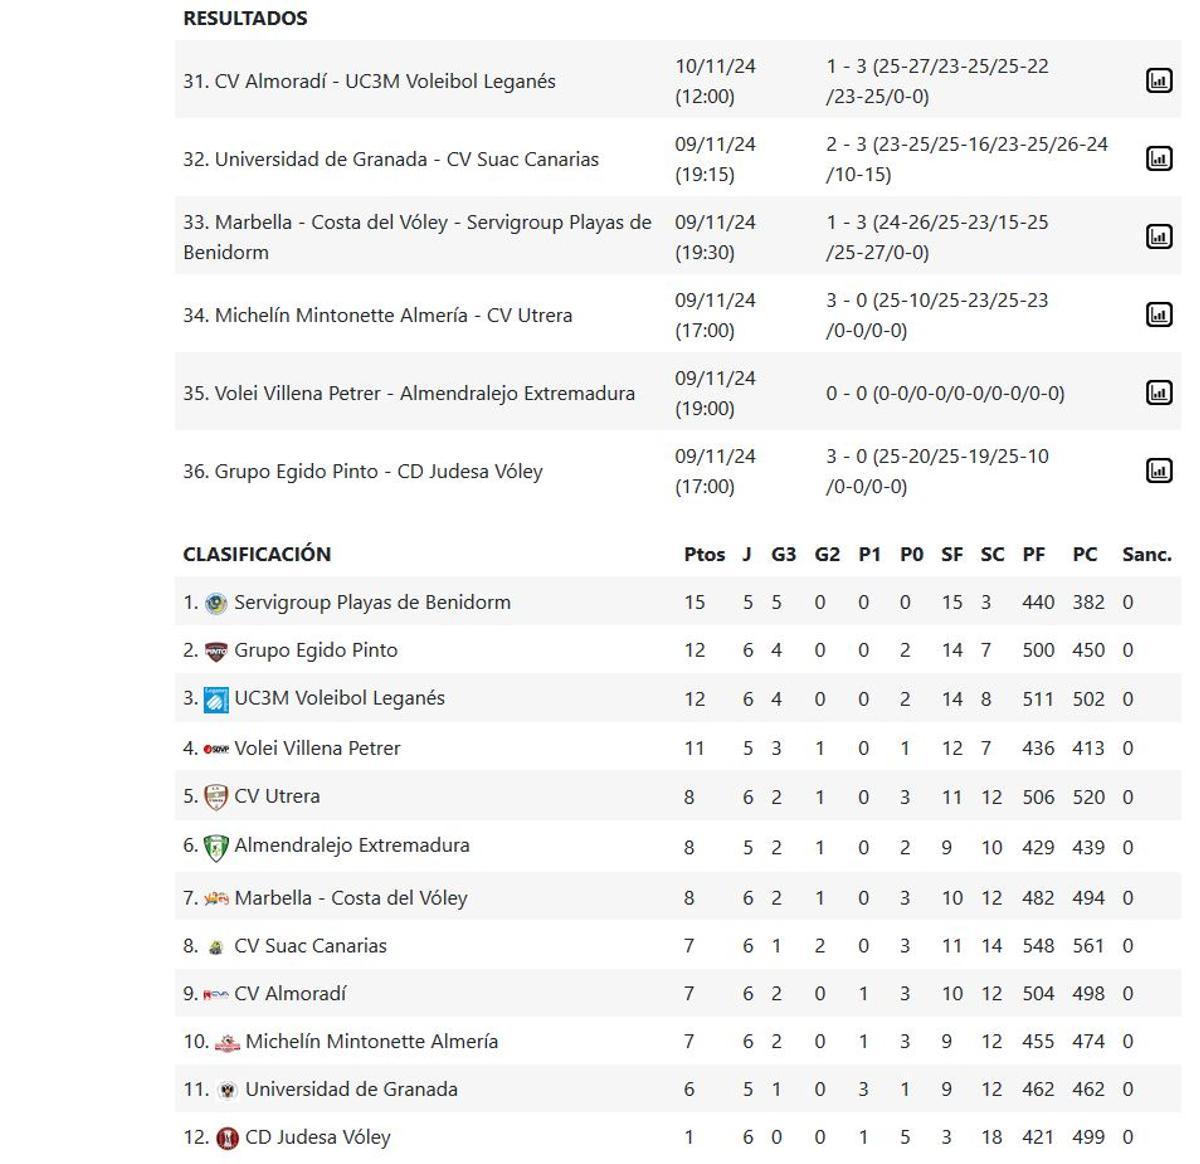Click the Sanc. column header

coord(1147,554)
